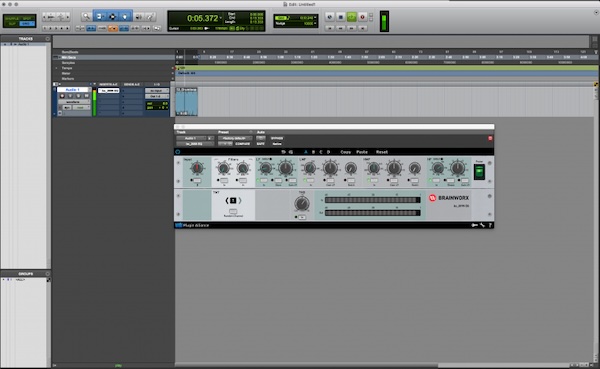Open the wrench settings in plugin footer

pyautogui.click(x=483, y=225)
